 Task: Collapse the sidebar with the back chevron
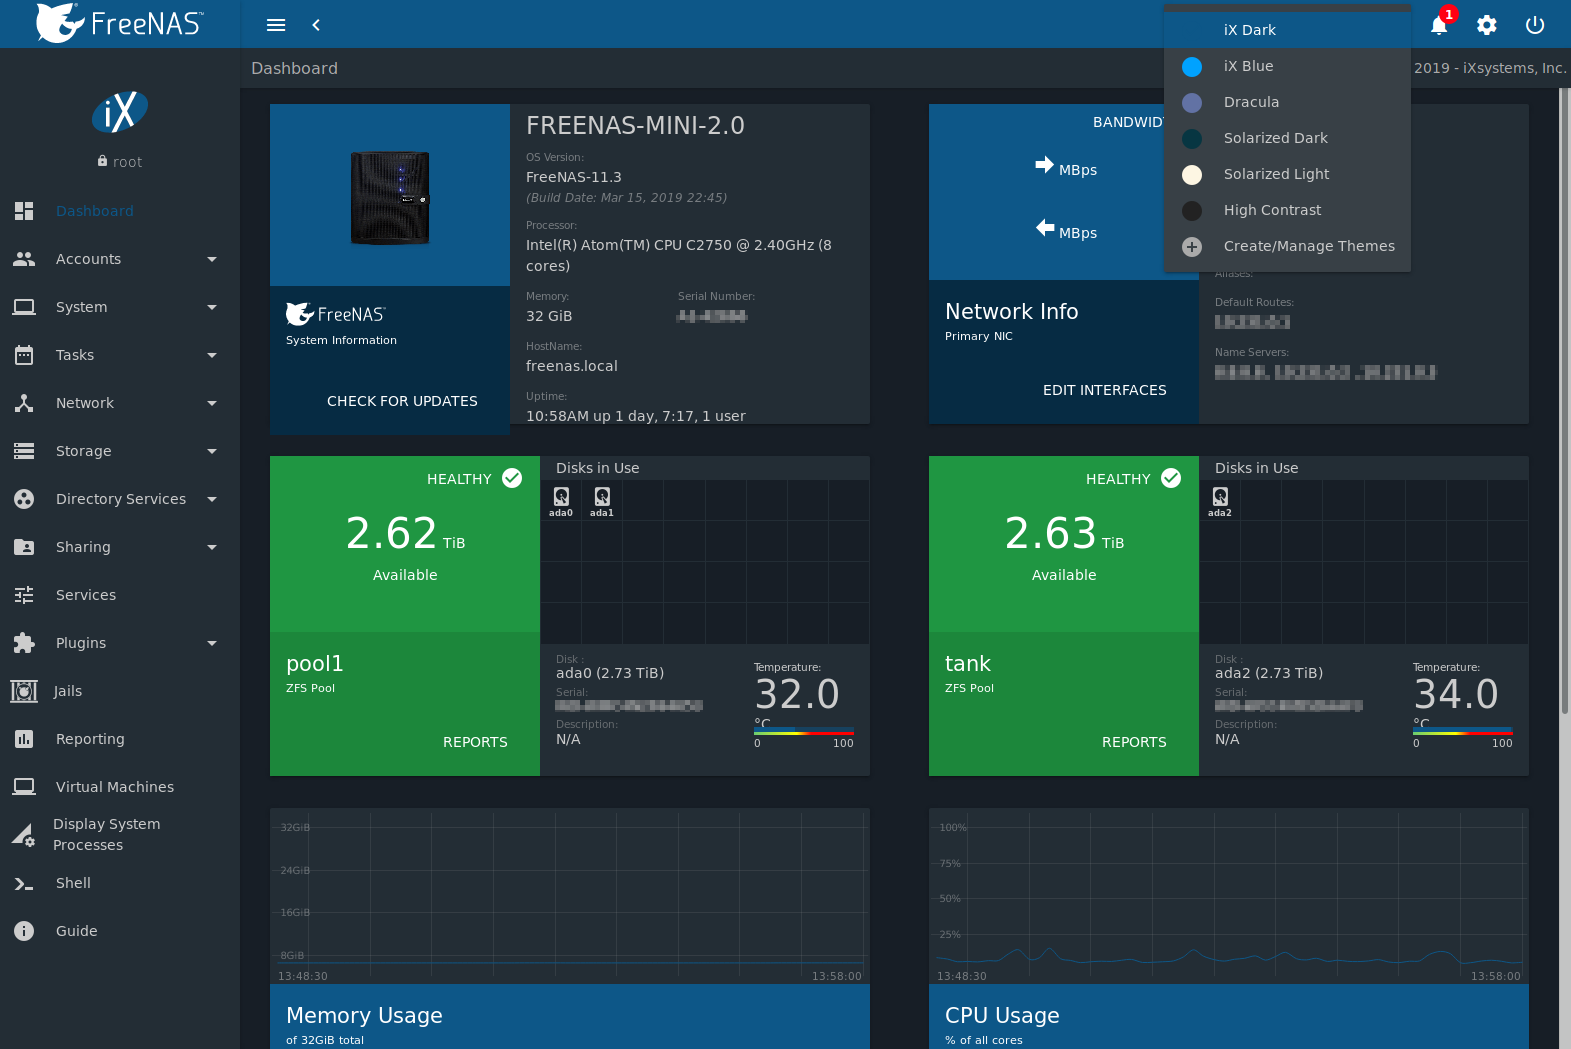tap(316, 25)
